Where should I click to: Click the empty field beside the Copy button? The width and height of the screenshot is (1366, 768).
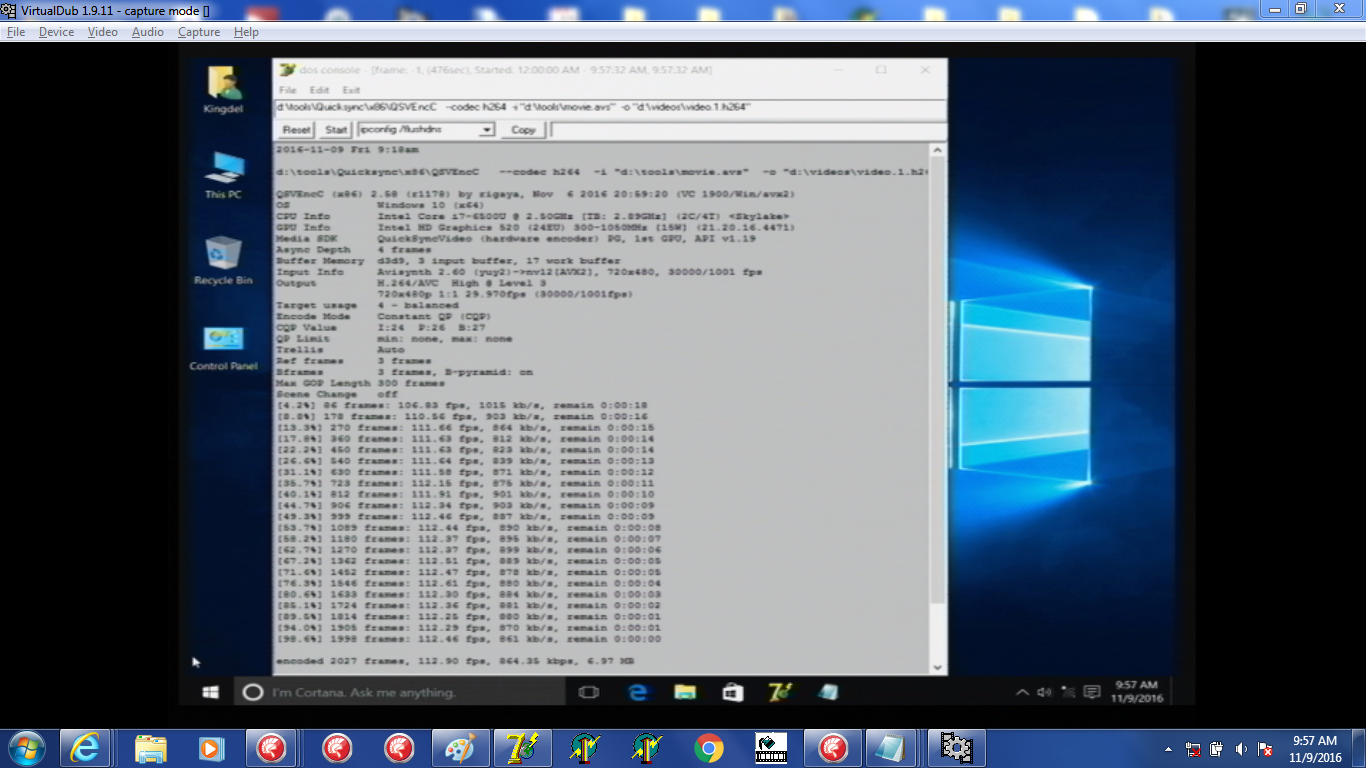click(x=748, y=130)
